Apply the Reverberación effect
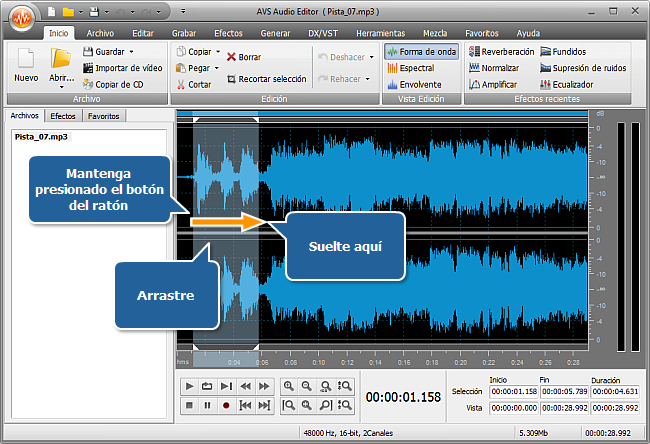 [x=501, y=51]
